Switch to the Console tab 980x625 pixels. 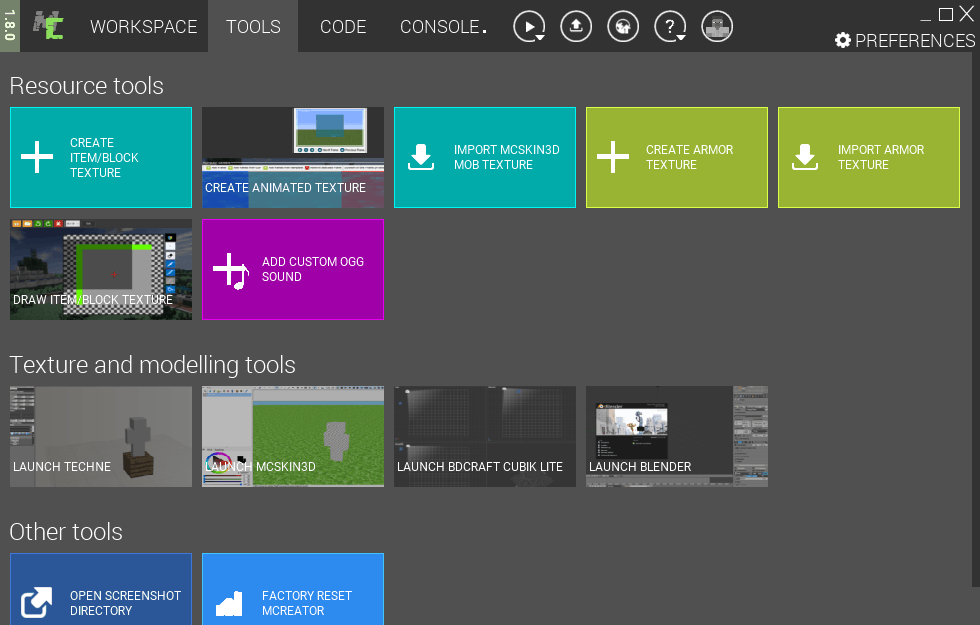pyautogui.click(x=443, y=27)
